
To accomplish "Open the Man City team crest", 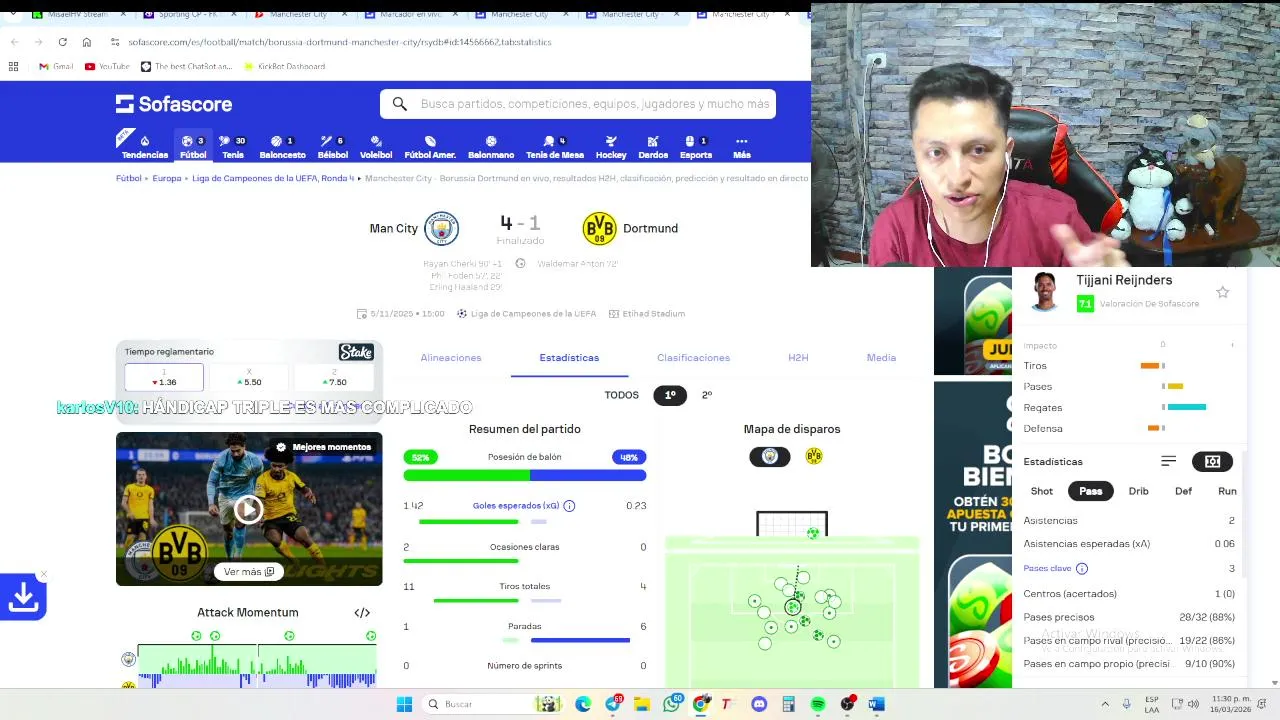I will point(441,228).
